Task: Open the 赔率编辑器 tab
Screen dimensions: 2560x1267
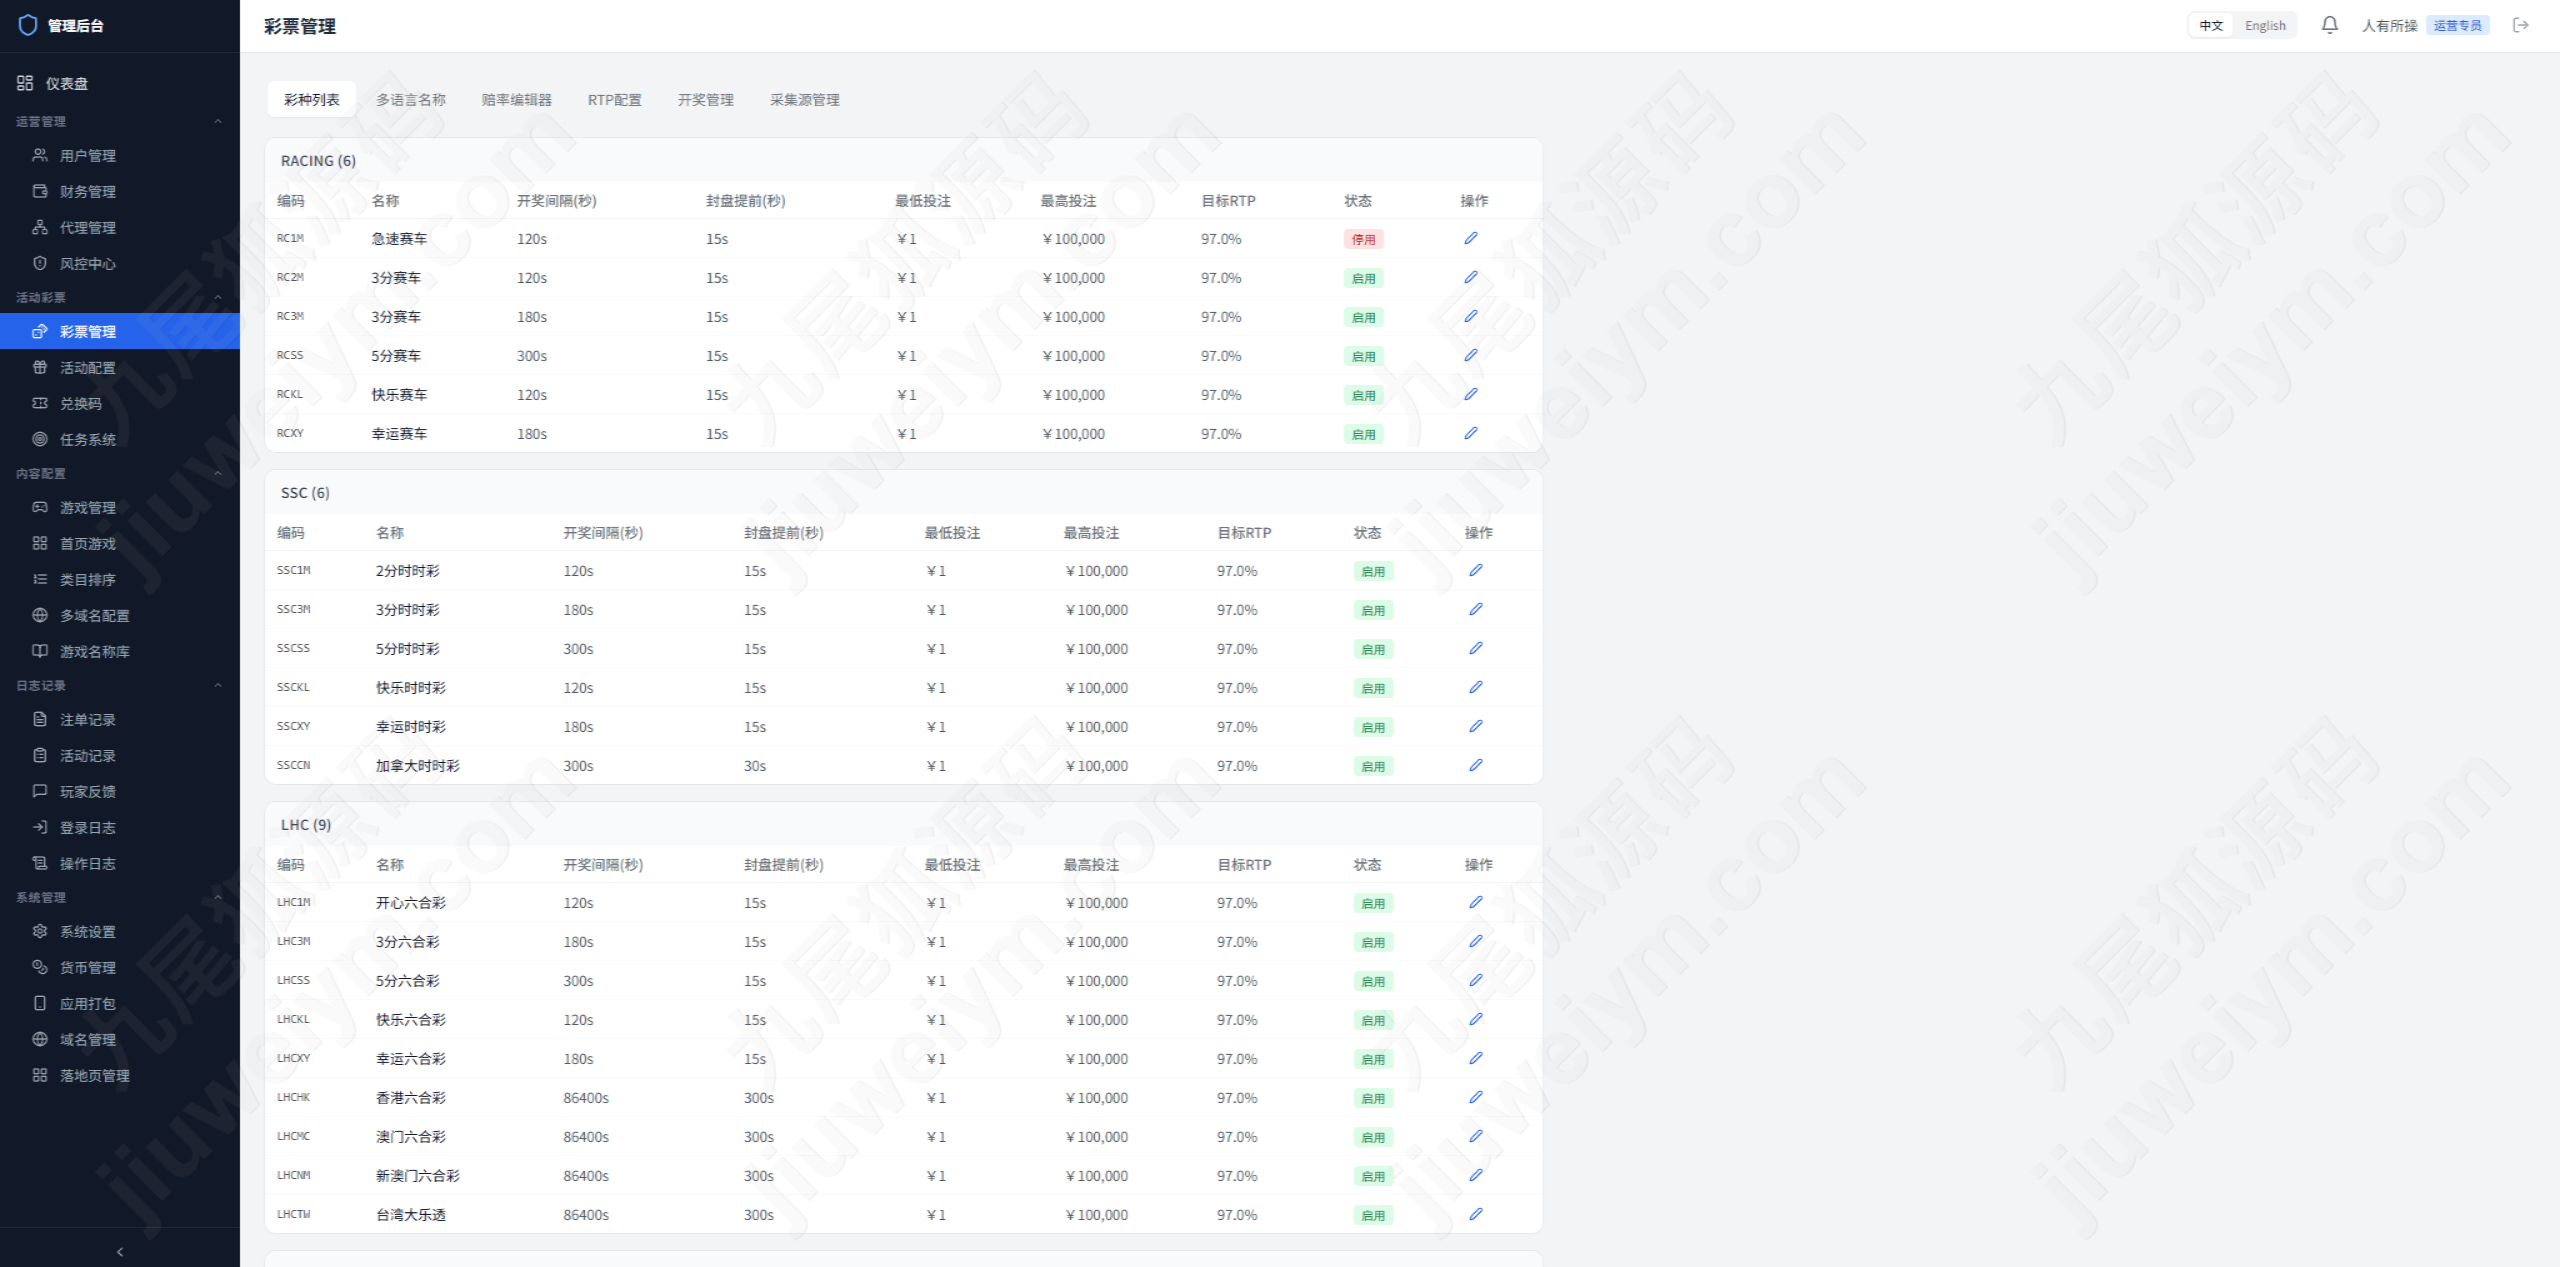Action: coord(517,99)
